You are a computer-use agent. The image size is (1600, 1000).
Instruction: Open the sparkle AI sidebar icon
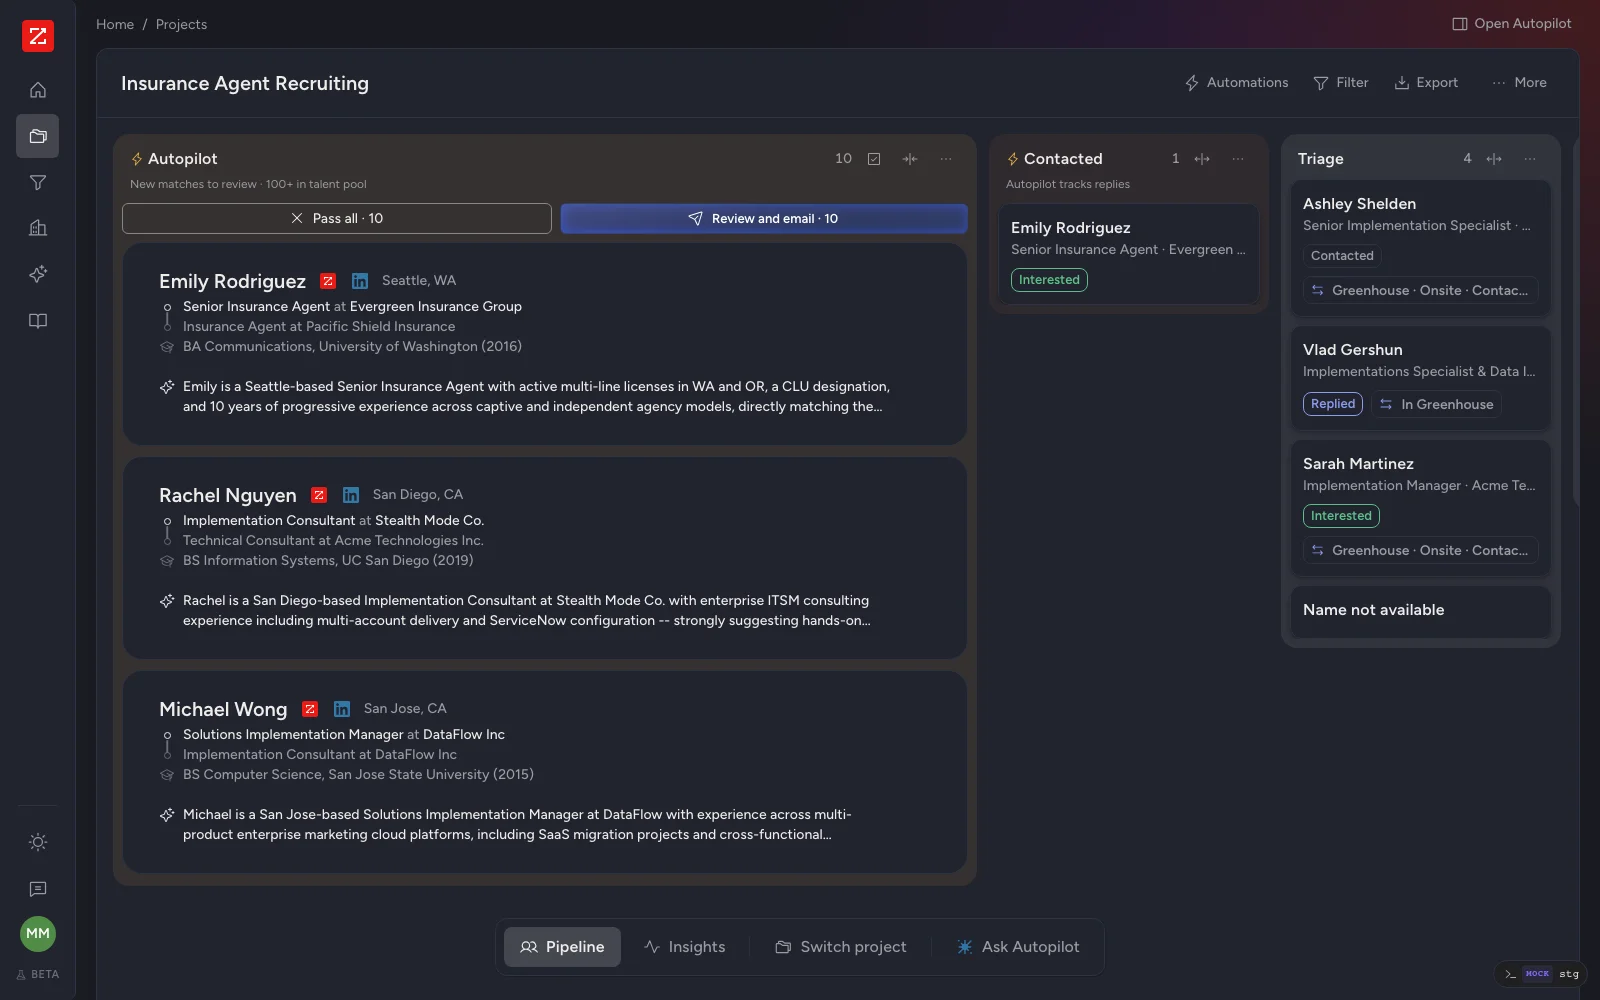pos(38,274)
